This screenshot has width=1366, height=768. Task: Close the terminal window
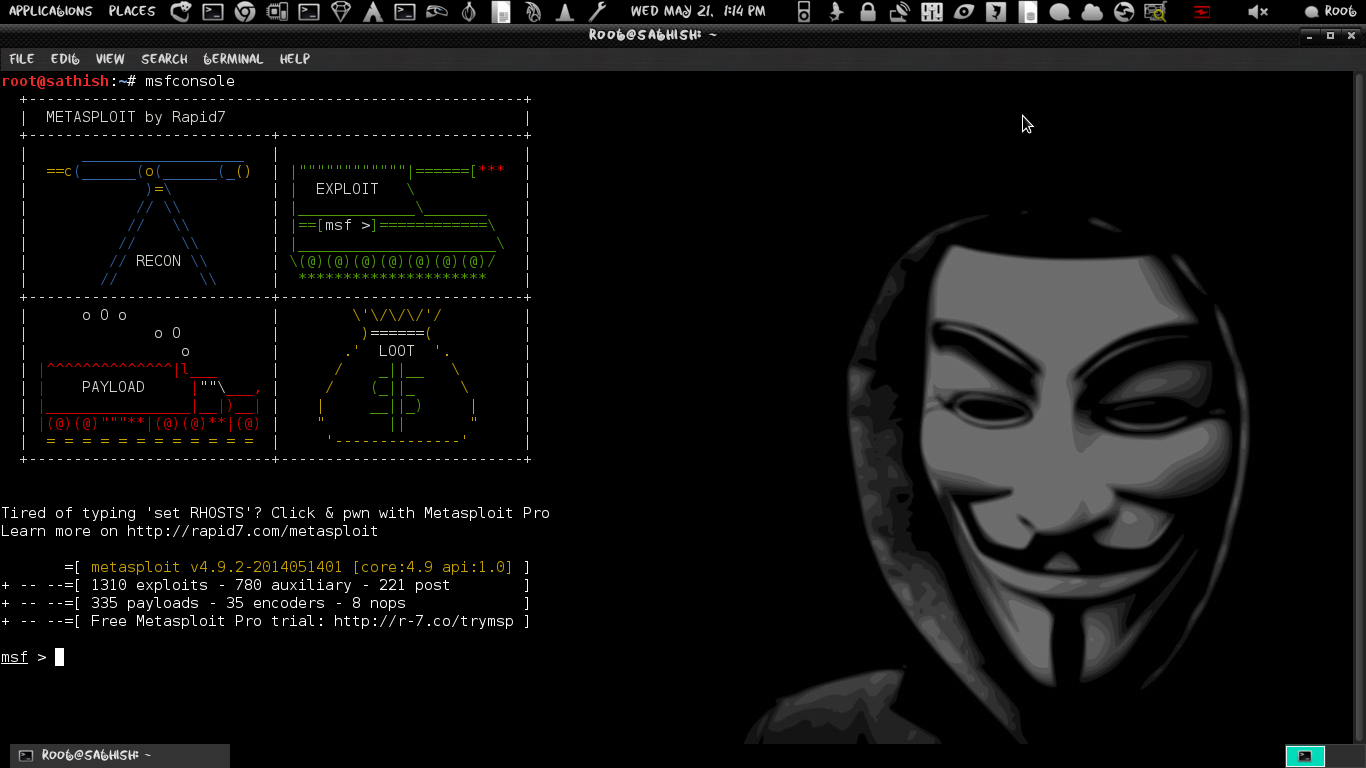[x=1350, y=35]
